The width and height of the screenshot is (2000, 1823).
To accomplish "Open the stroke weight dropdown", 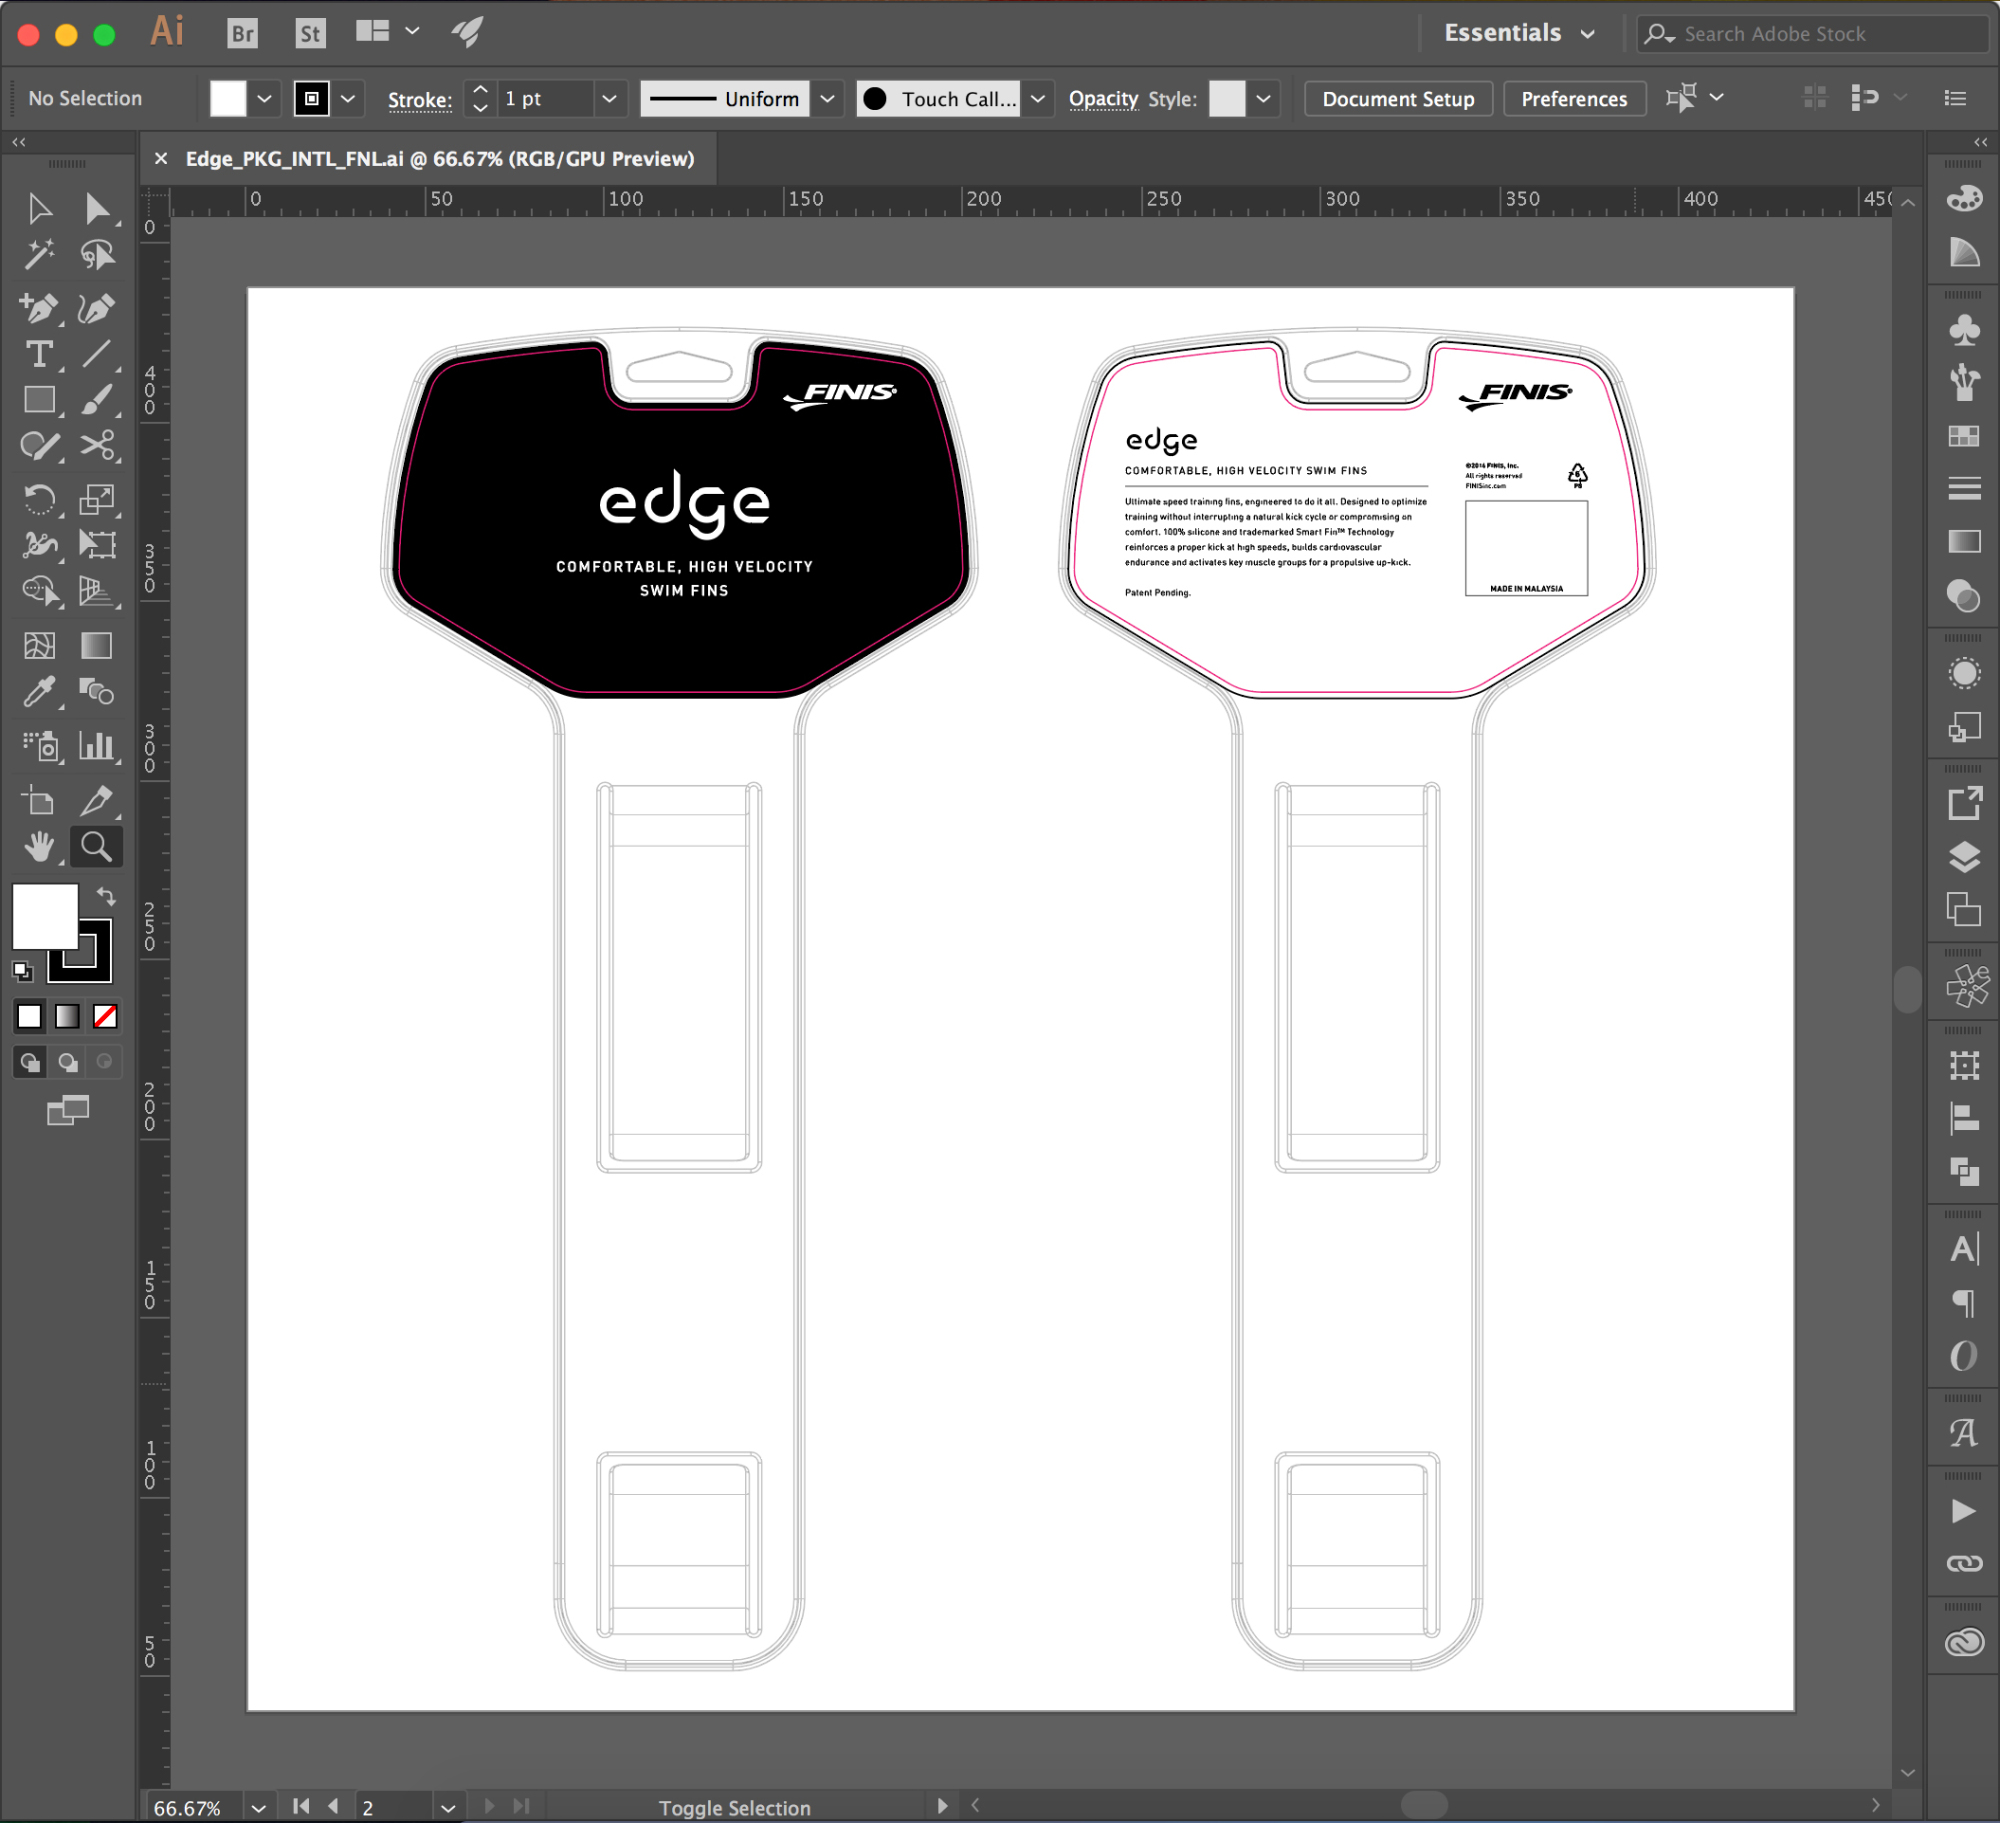I will [608, 98].
